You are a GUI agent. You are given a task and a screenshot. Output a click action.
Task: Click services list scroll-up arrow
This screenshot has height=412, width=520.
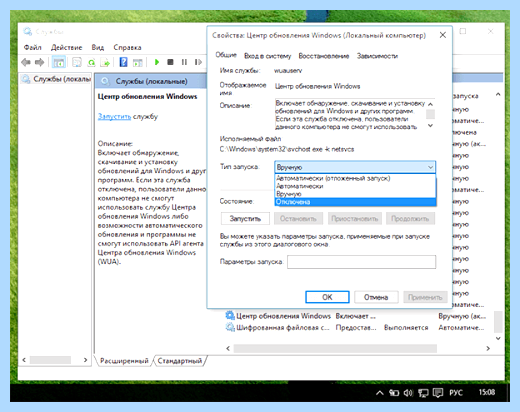tap(498, 94)
